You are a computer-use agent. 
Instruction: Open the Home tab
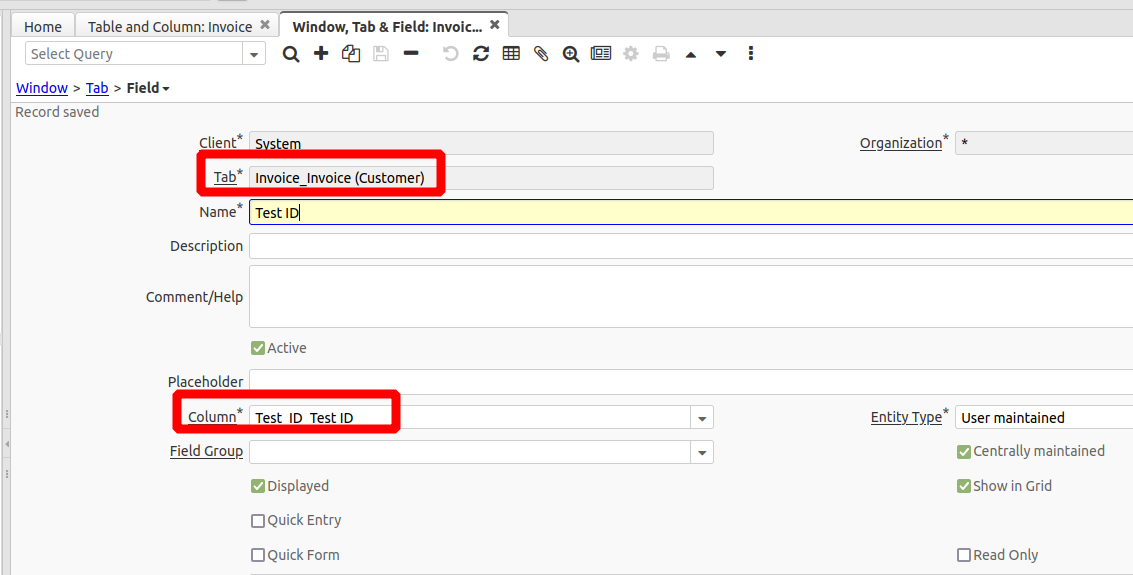point(43,26)
